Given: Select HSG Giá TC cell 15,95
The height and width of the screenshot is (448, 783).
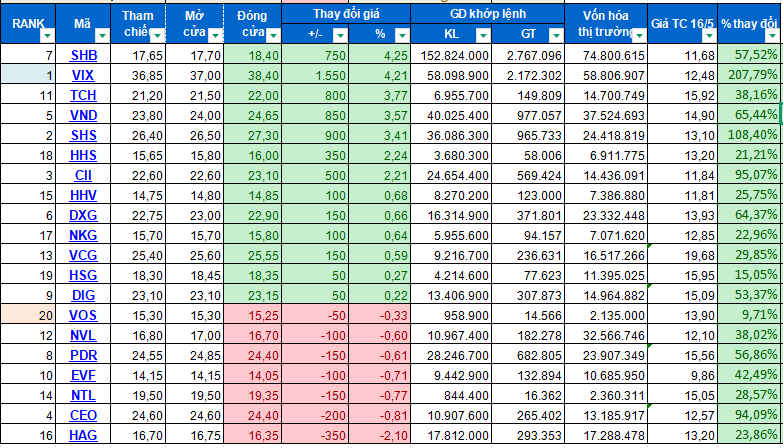Looking at the screenshot, I should [683, 275].
